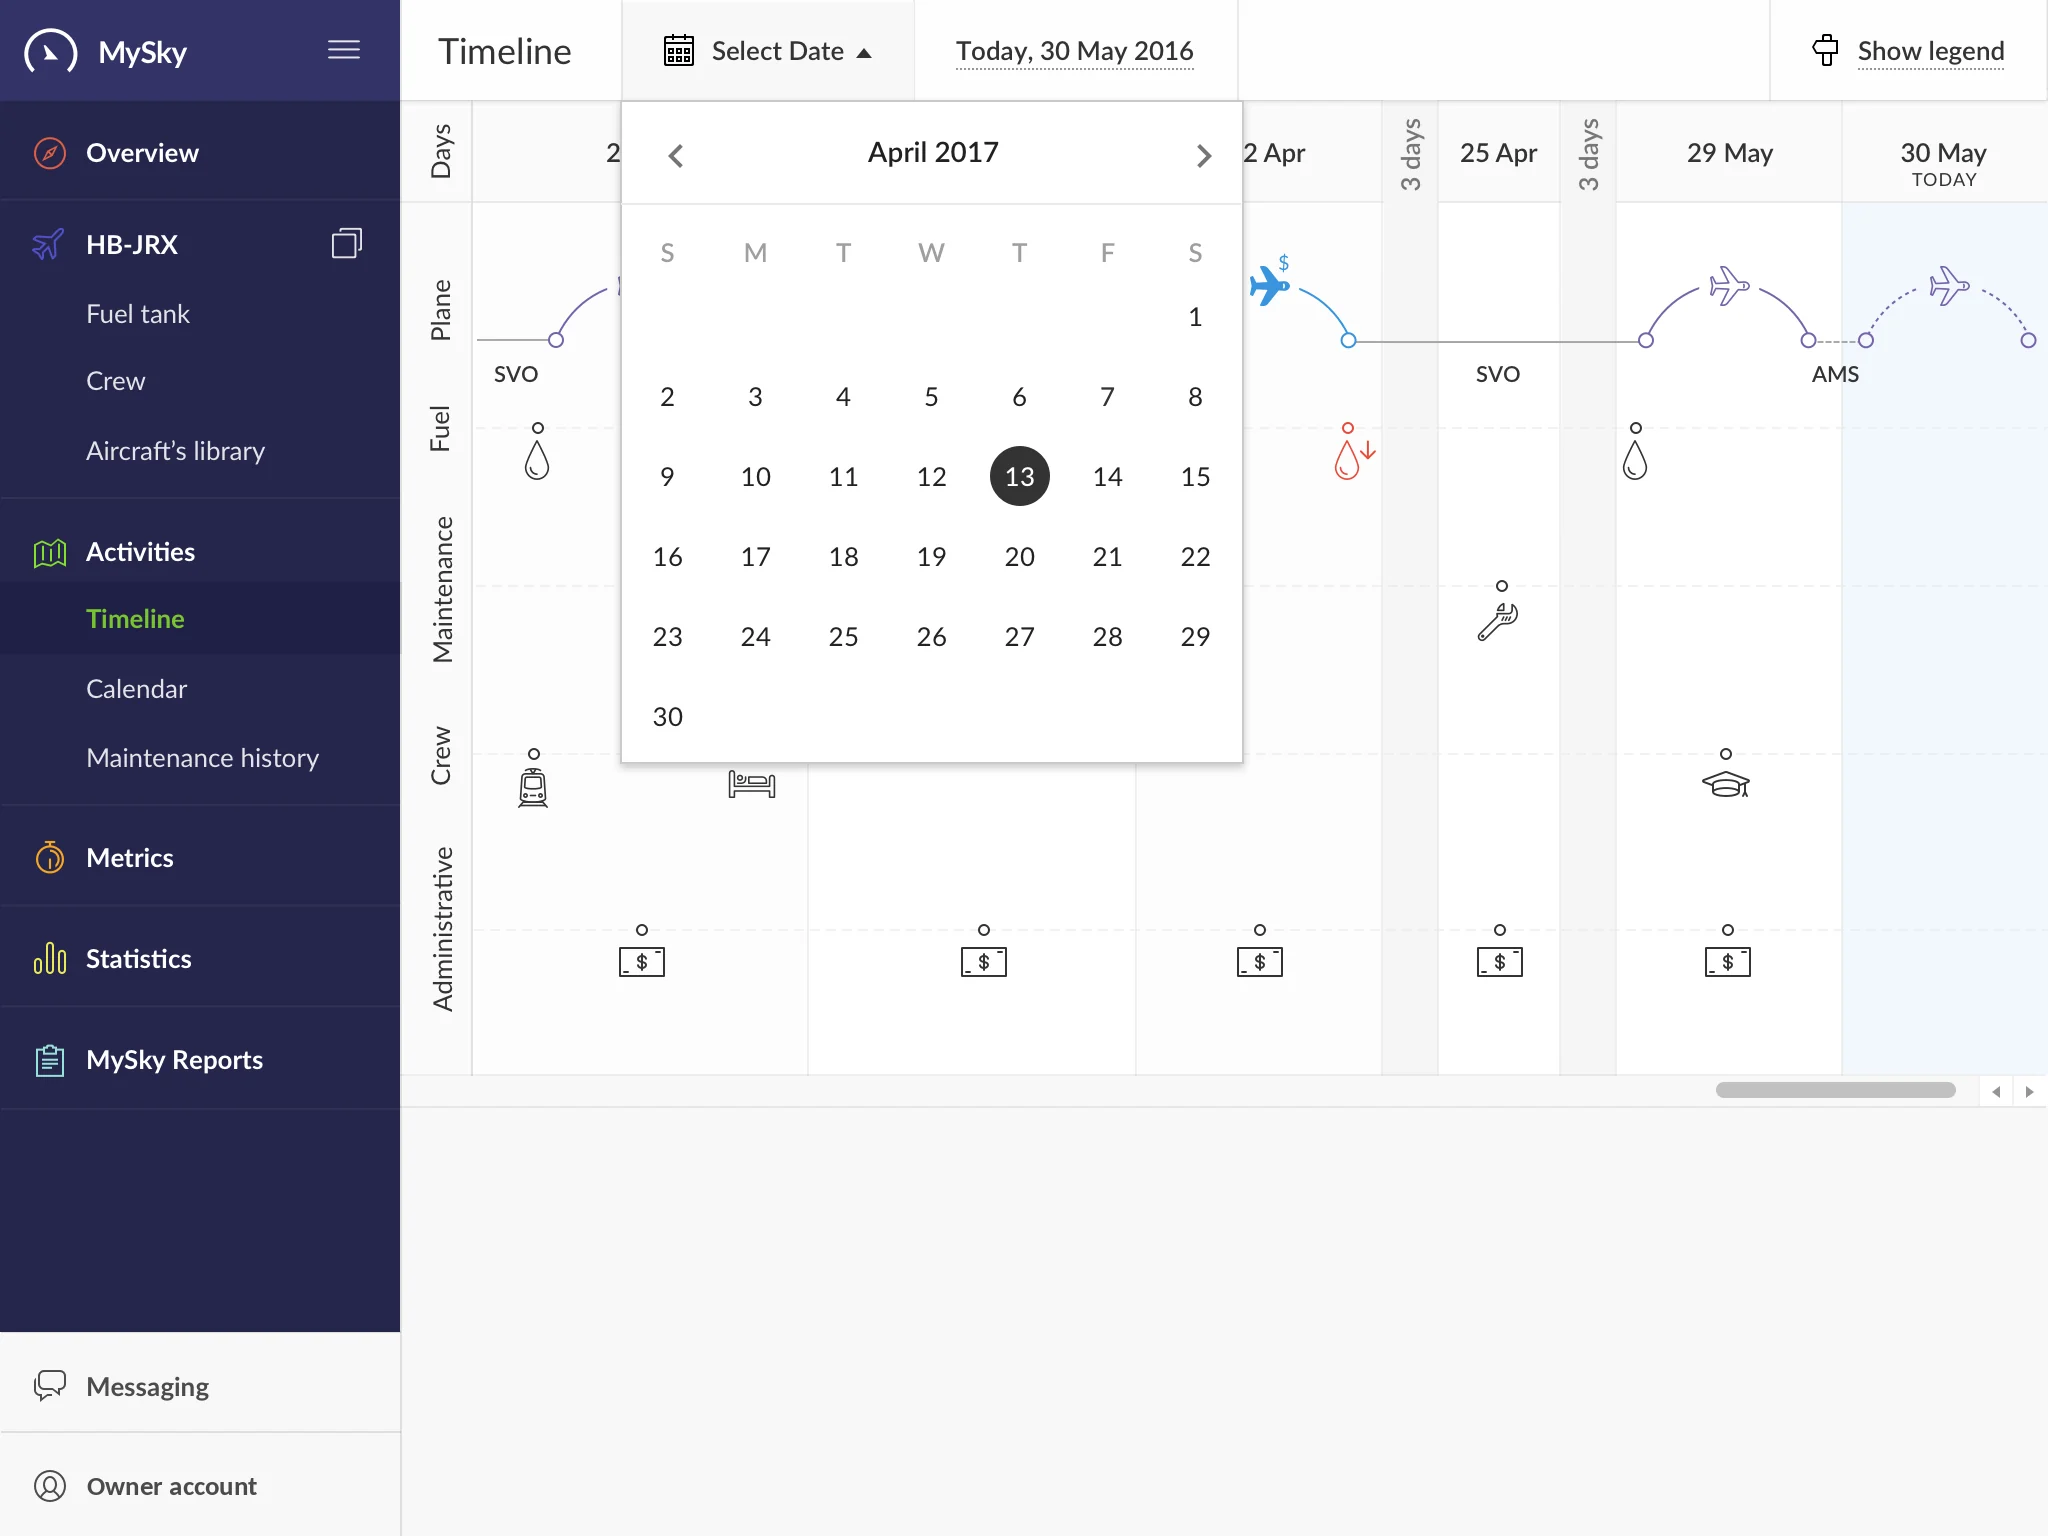Open Messaging

tap(200, 1386)
